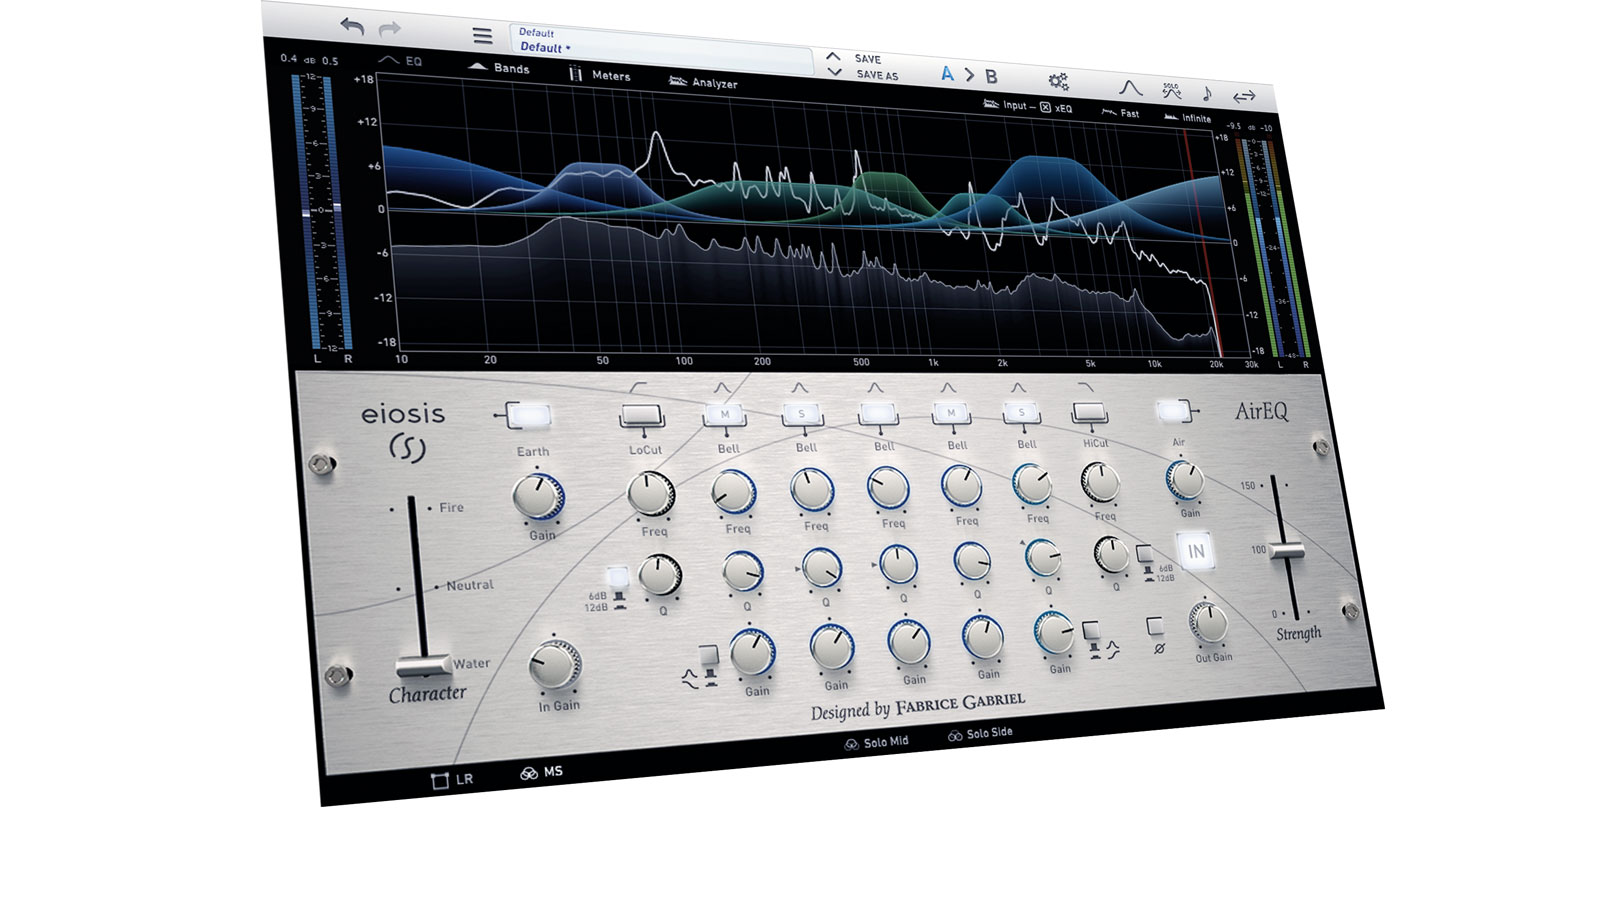
Task: Open the Default preset dropdown
Action: pyautogui.click(x=661, y=47)
